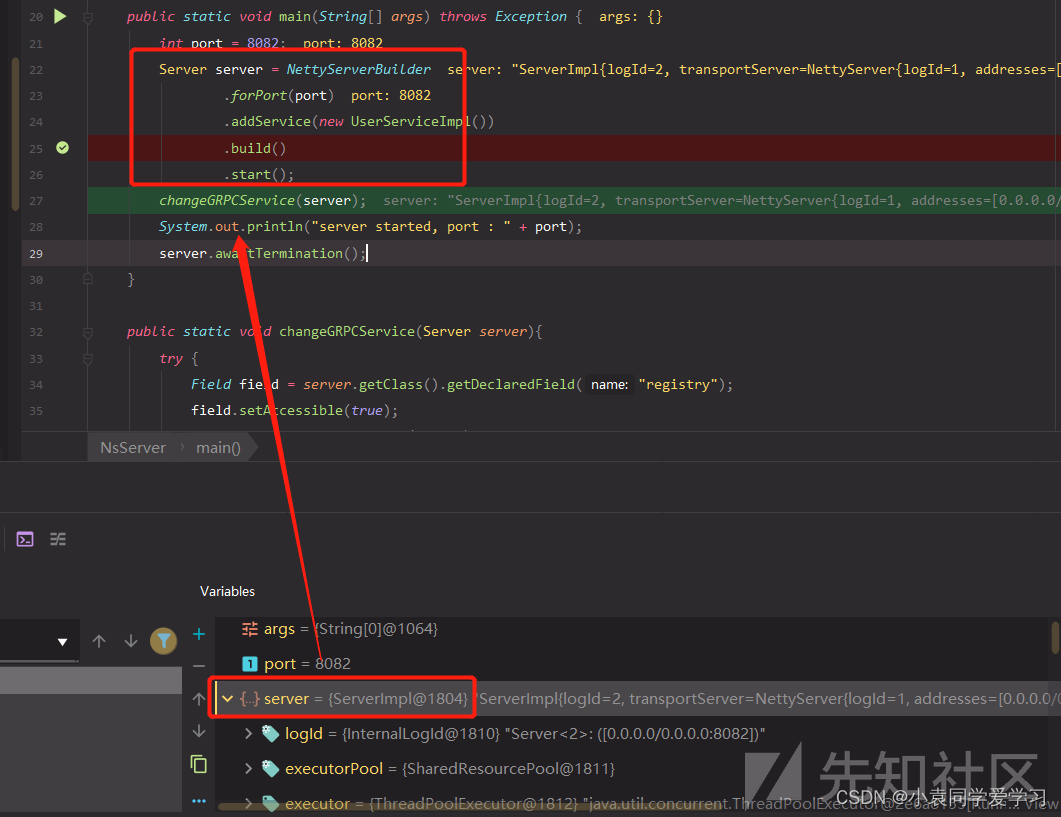Click the selected frame row in Frames list
The image size is (1061, 817).
[x=91, y=680]
